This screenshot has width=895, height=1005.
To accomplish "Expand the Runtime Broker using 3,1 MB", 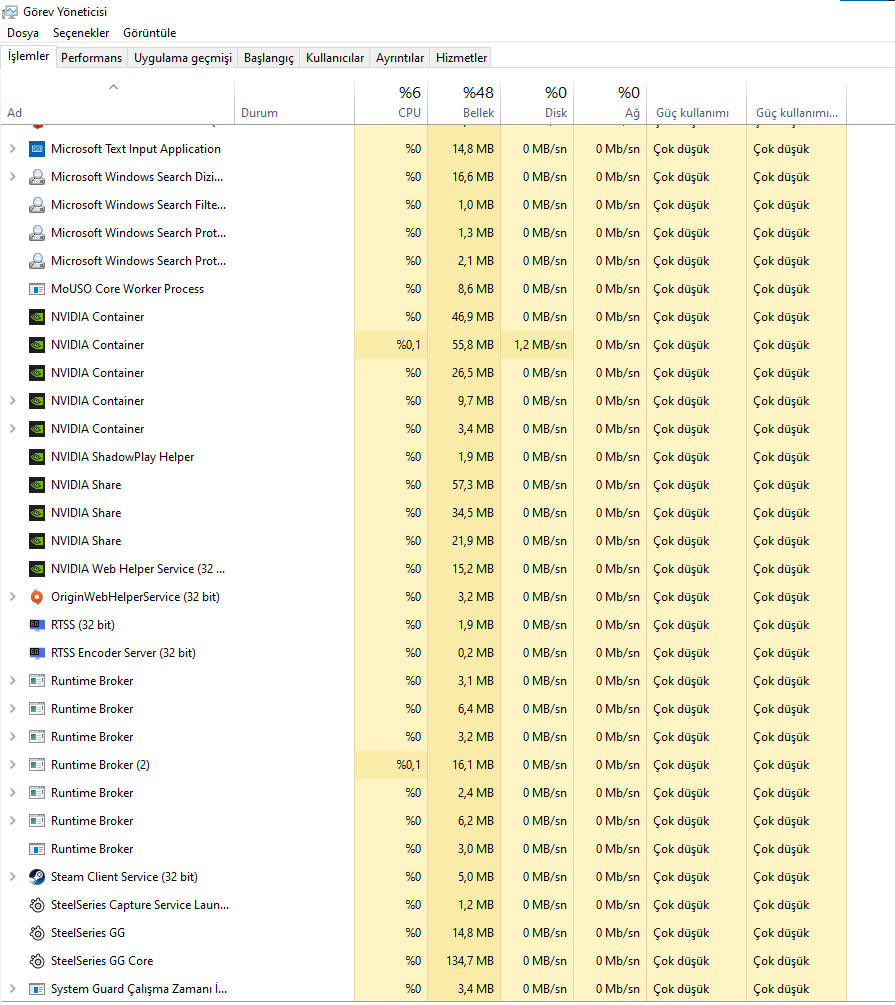I will point(12,681).
